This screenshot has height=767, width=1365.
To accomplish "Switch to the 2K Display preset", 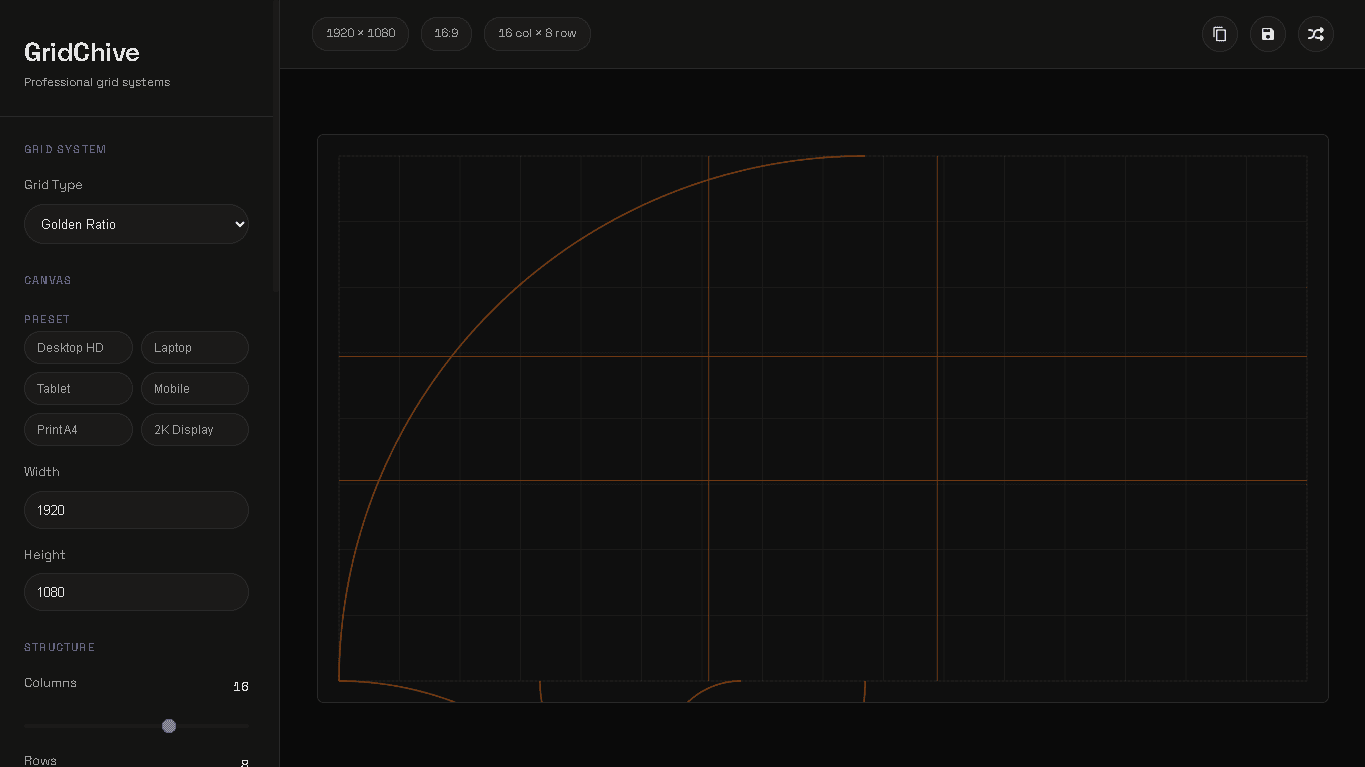I will tap(194, 430).
